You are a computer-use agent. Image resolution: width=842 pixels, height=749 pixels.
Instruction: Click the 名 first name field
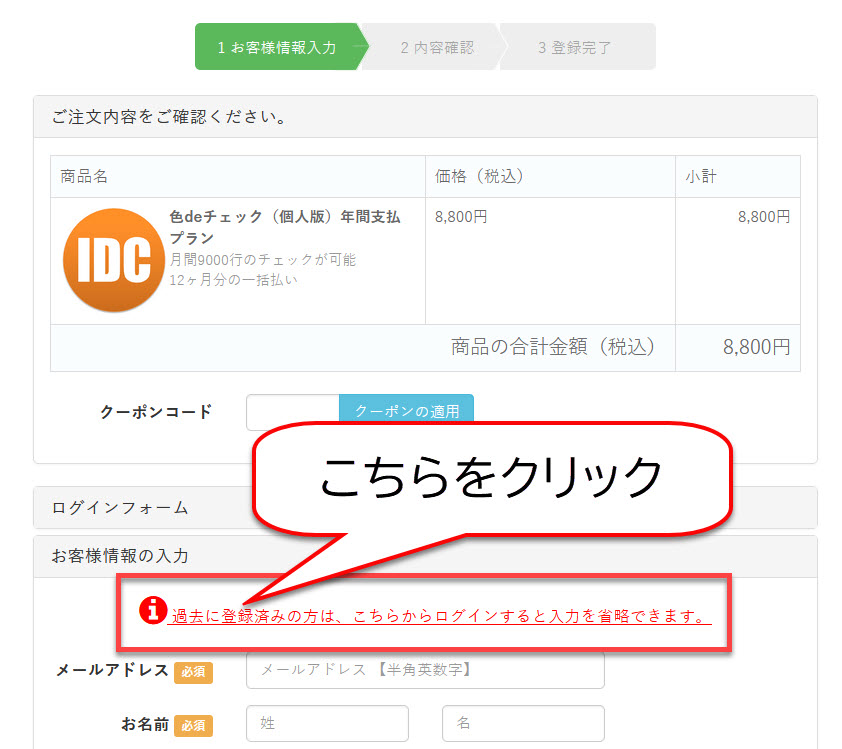522,723
